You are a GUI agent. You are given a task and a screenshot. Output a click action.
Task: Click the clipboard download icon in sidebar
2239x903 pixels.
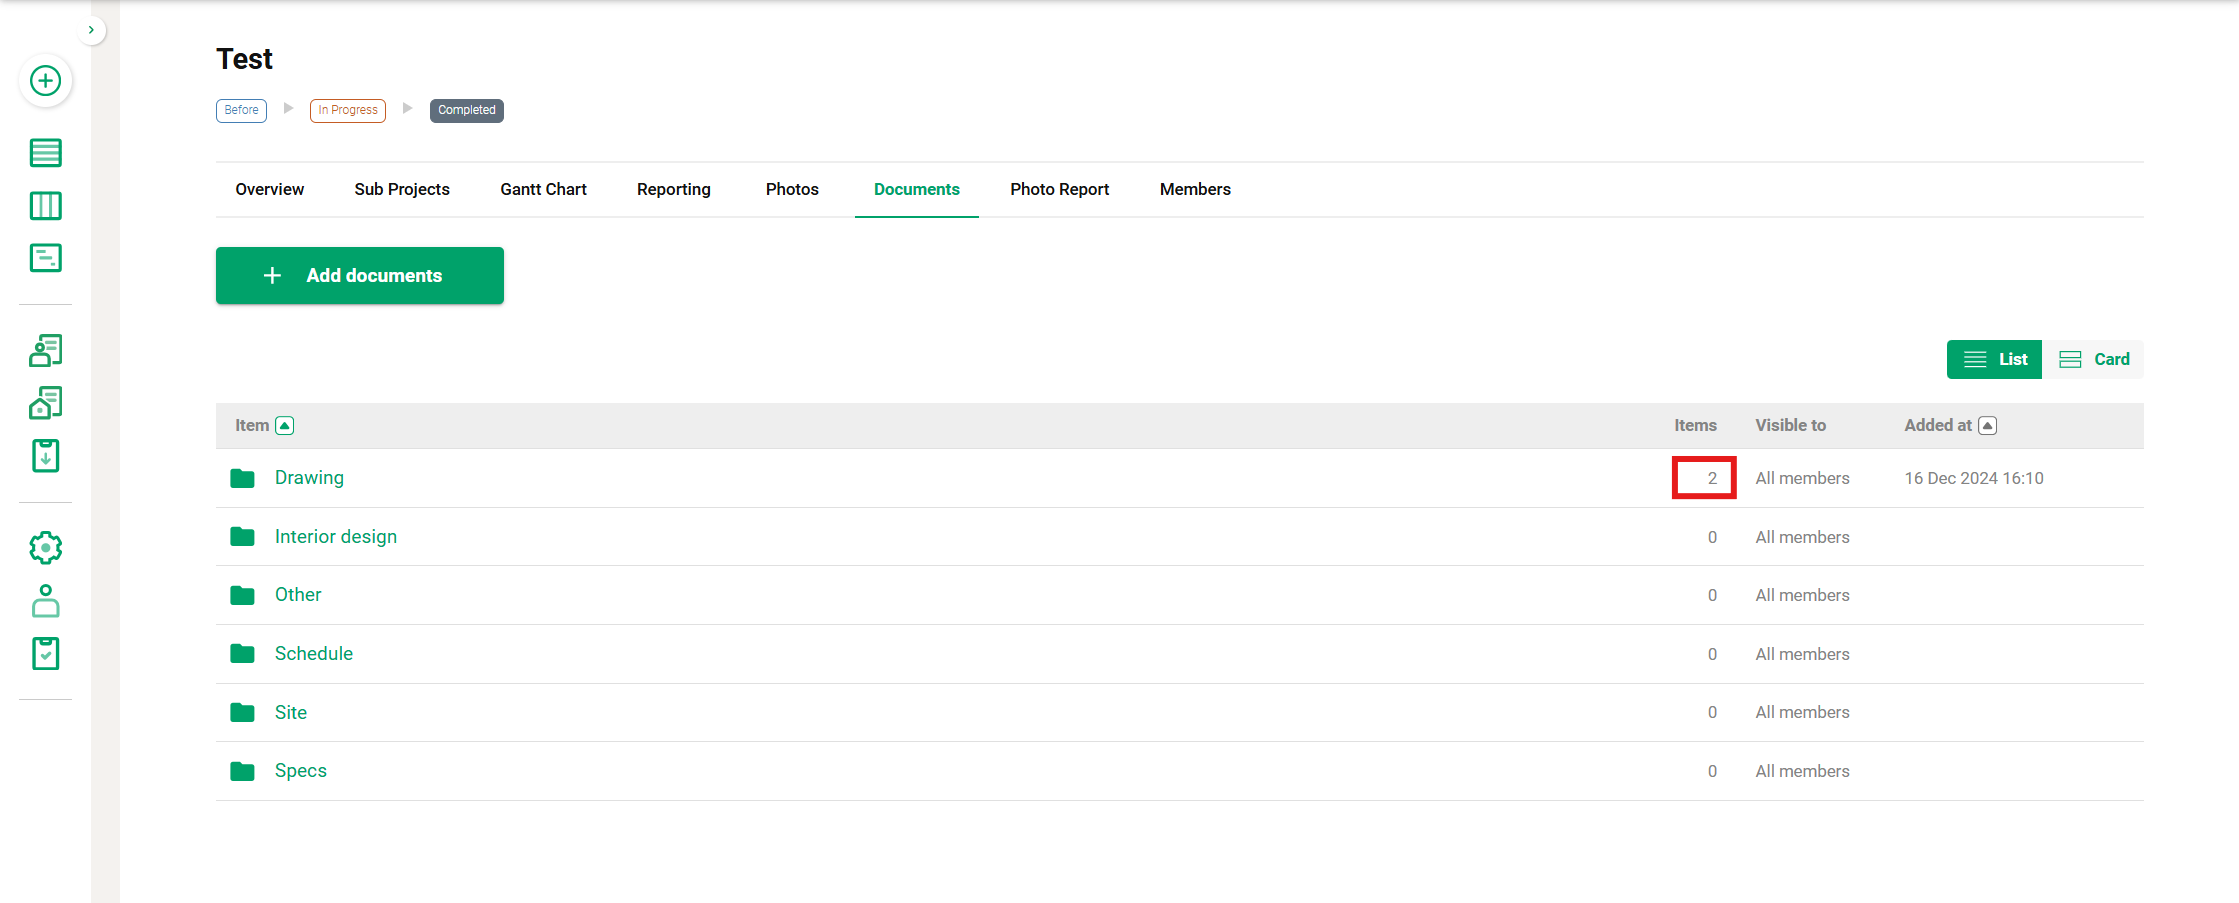[45, 456]
